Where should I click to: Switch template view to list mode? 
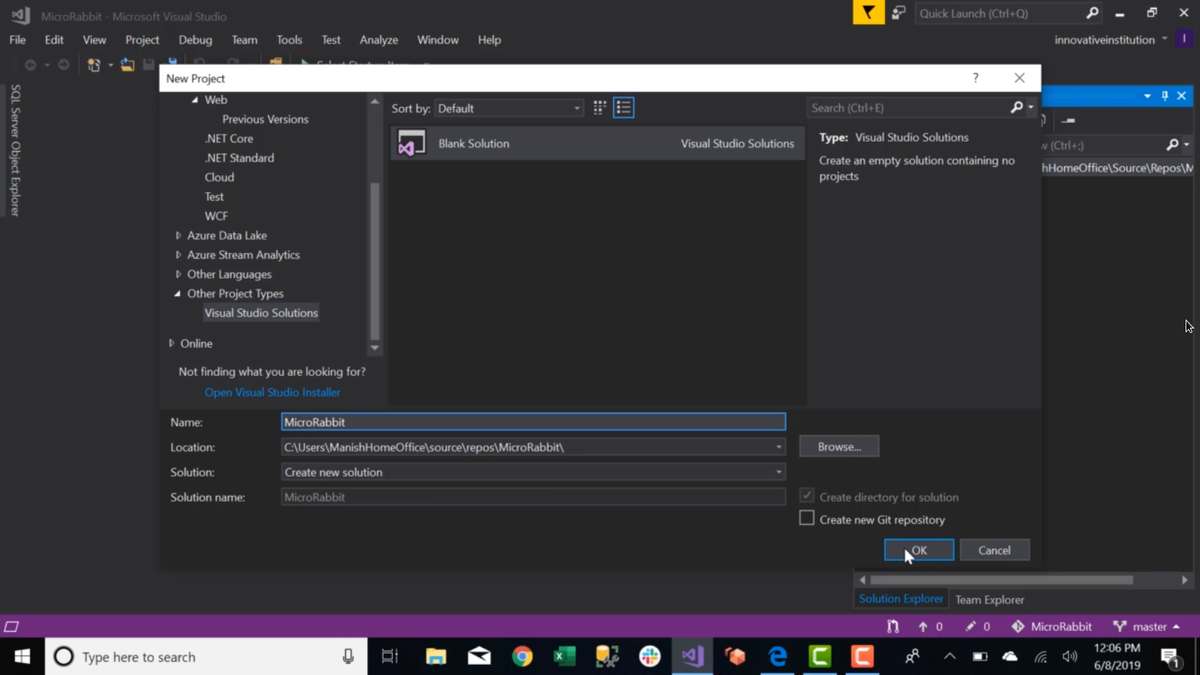[624, 108]
